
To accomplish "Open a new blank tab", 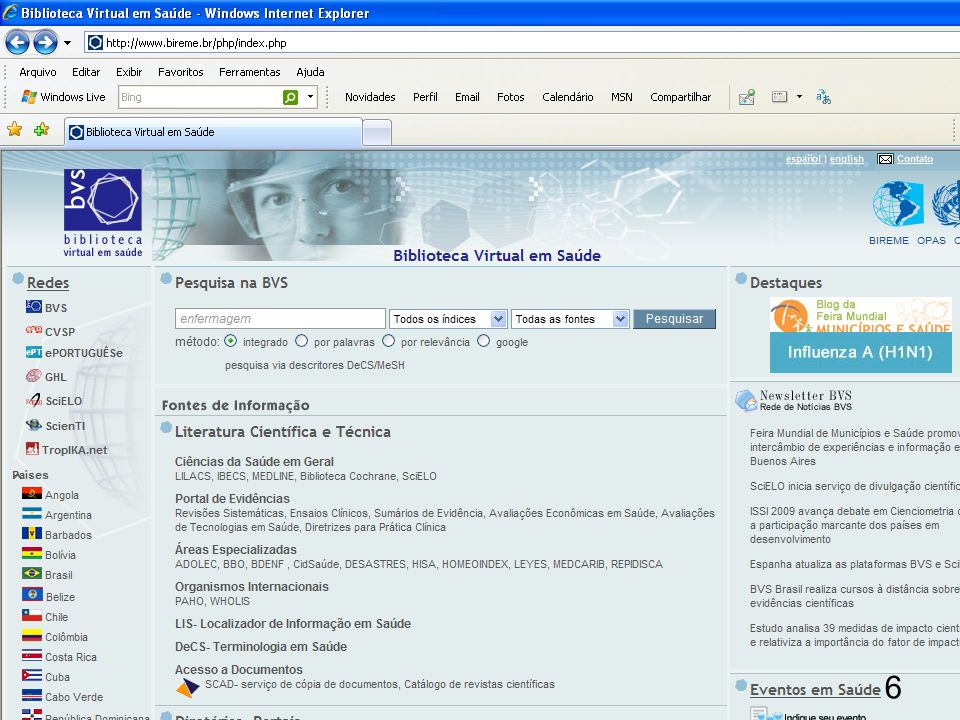I will (x=377, y=132).
